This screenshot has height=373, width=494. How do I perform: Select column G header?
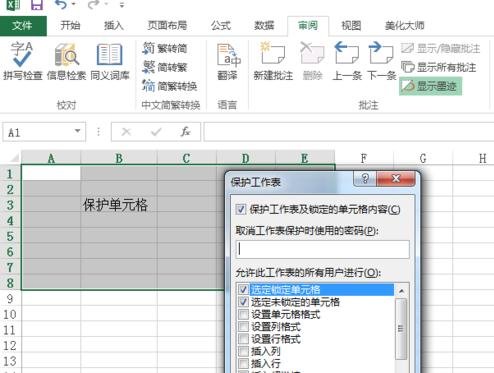tap(423, 158)
